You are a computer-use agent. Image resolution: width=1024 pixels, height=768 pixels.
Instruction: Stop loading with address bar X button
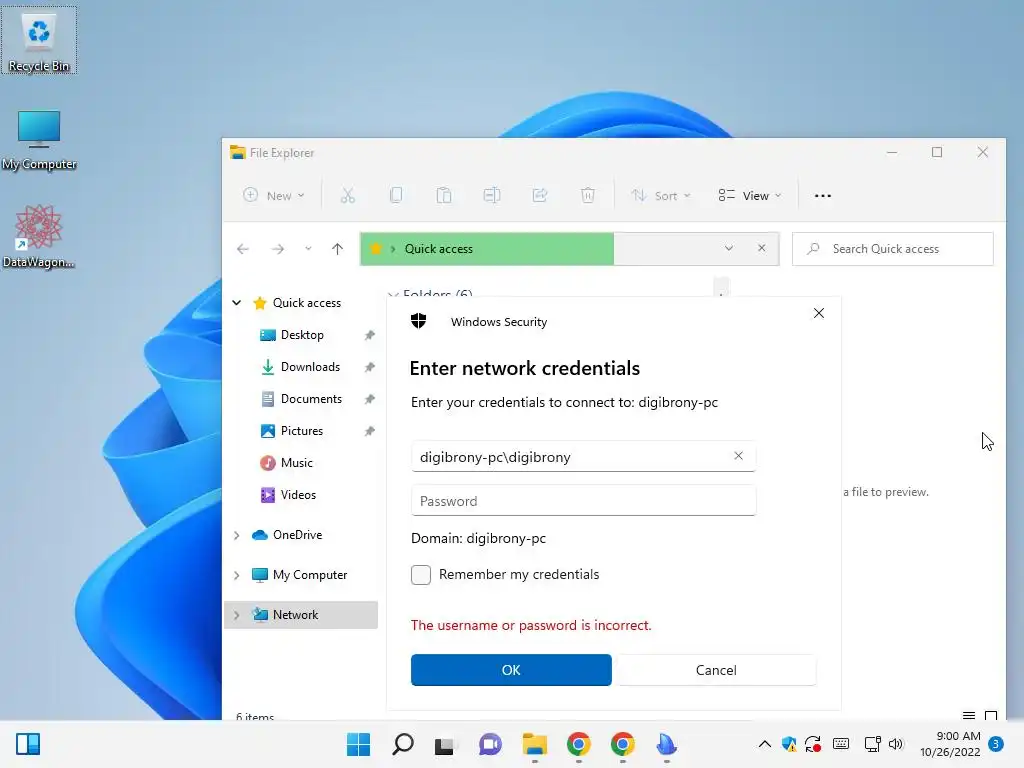tap(761, 248)
